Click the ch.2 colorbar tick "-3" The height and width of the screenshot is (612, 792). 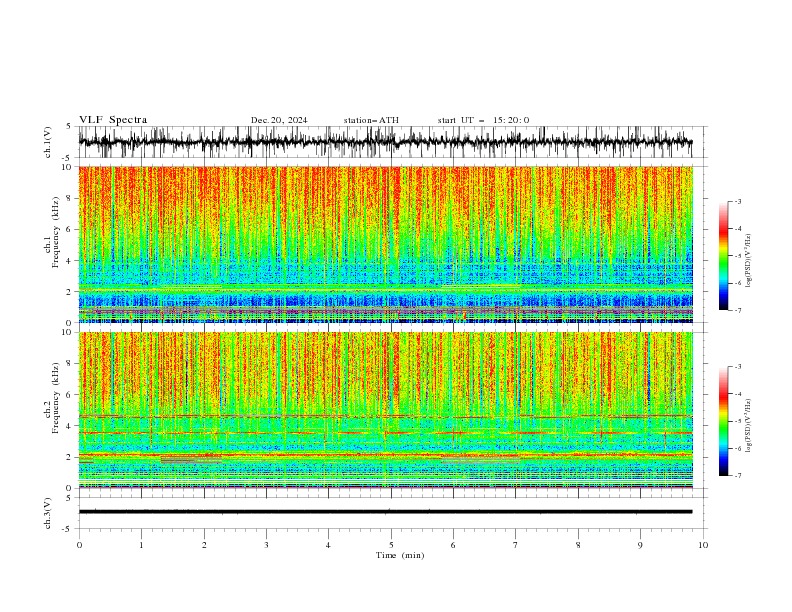pyautogui.click(x=737, y=367)
